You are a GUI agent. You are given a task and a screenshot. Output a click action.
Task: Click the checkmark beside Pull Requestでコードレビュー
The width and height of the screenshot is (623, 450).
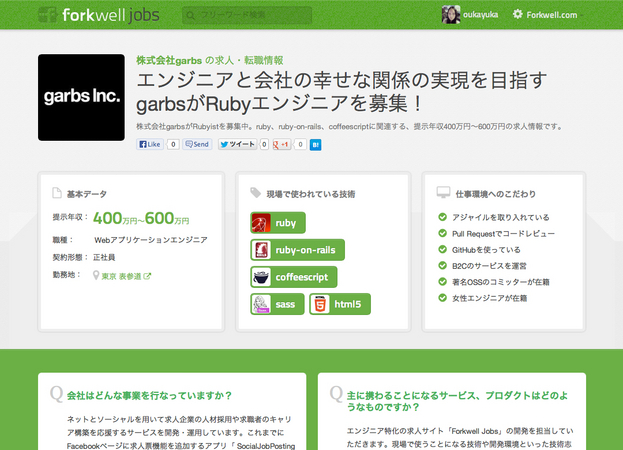coord(442,233)
